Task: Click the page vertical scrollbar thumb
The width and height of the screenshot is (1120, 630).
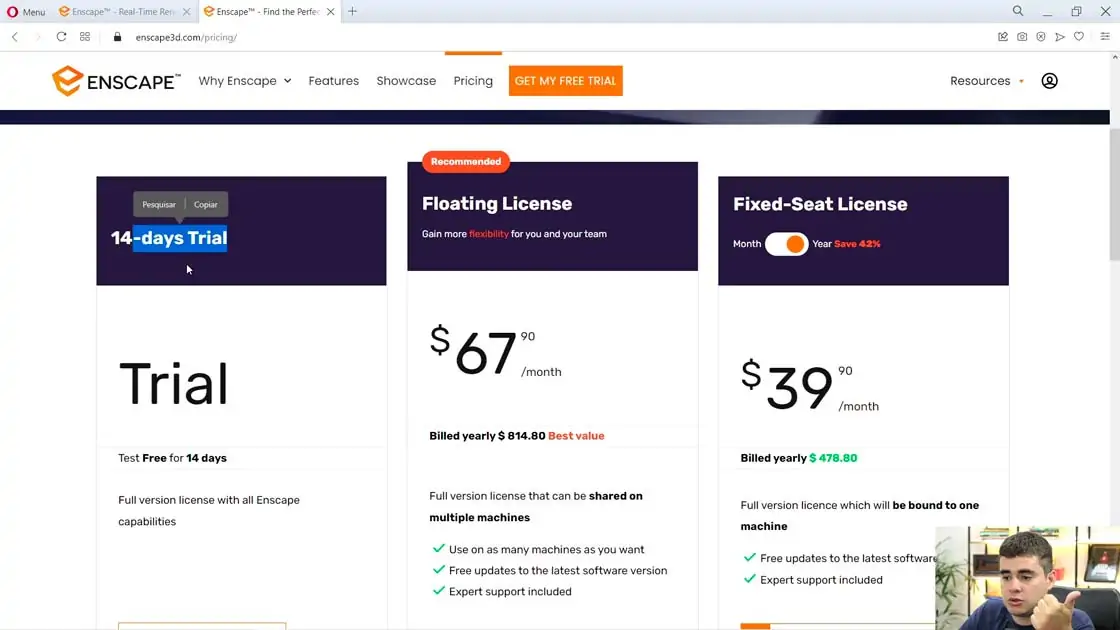Action: pyautogui.click(x=1114, y=194)
